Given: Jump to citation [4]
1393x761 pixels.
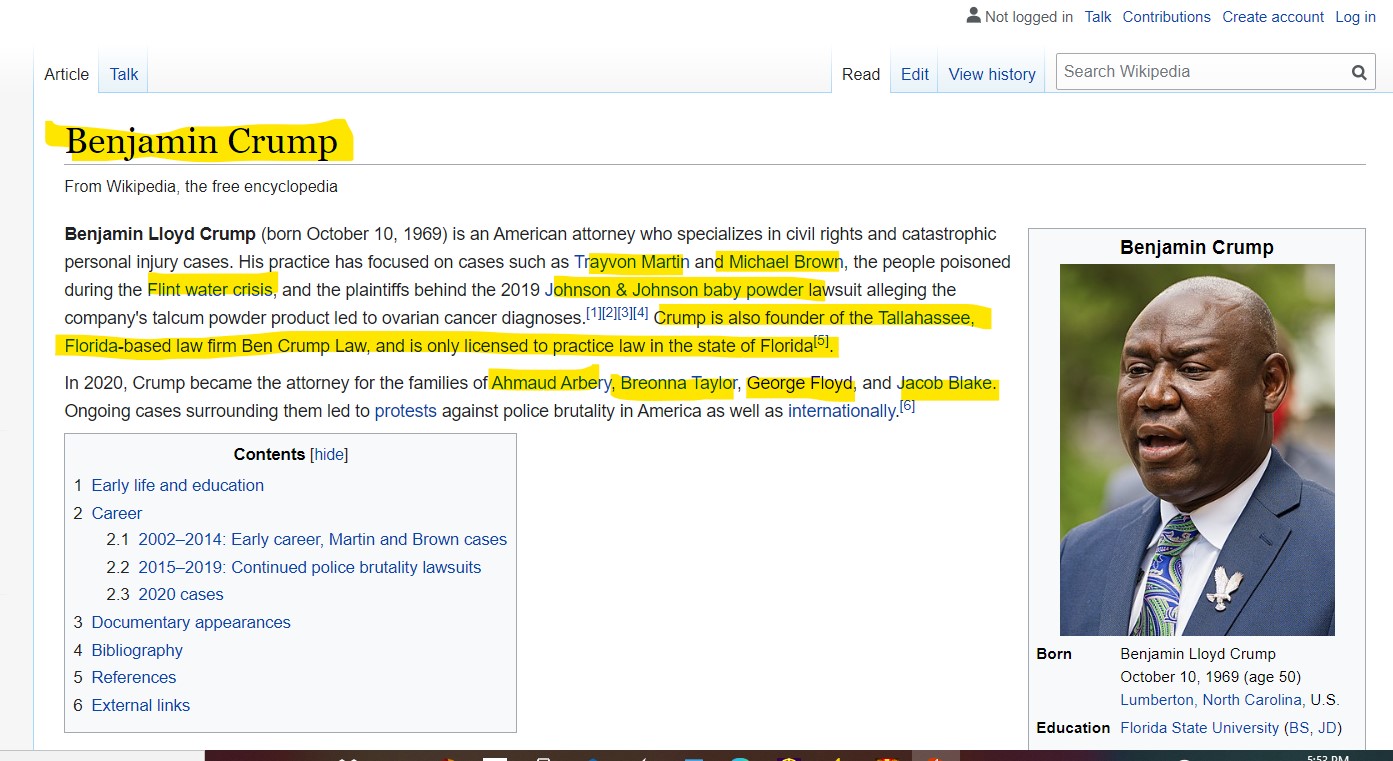Looking at the screenshot, I should pos(641,313).
